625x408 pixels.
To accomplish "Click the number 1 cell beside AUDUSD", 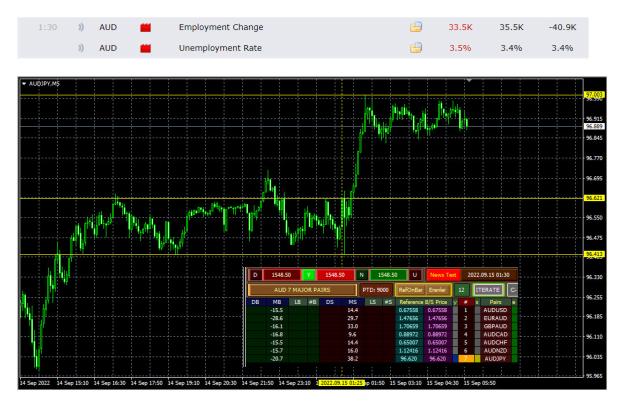I will coord(466,310).
